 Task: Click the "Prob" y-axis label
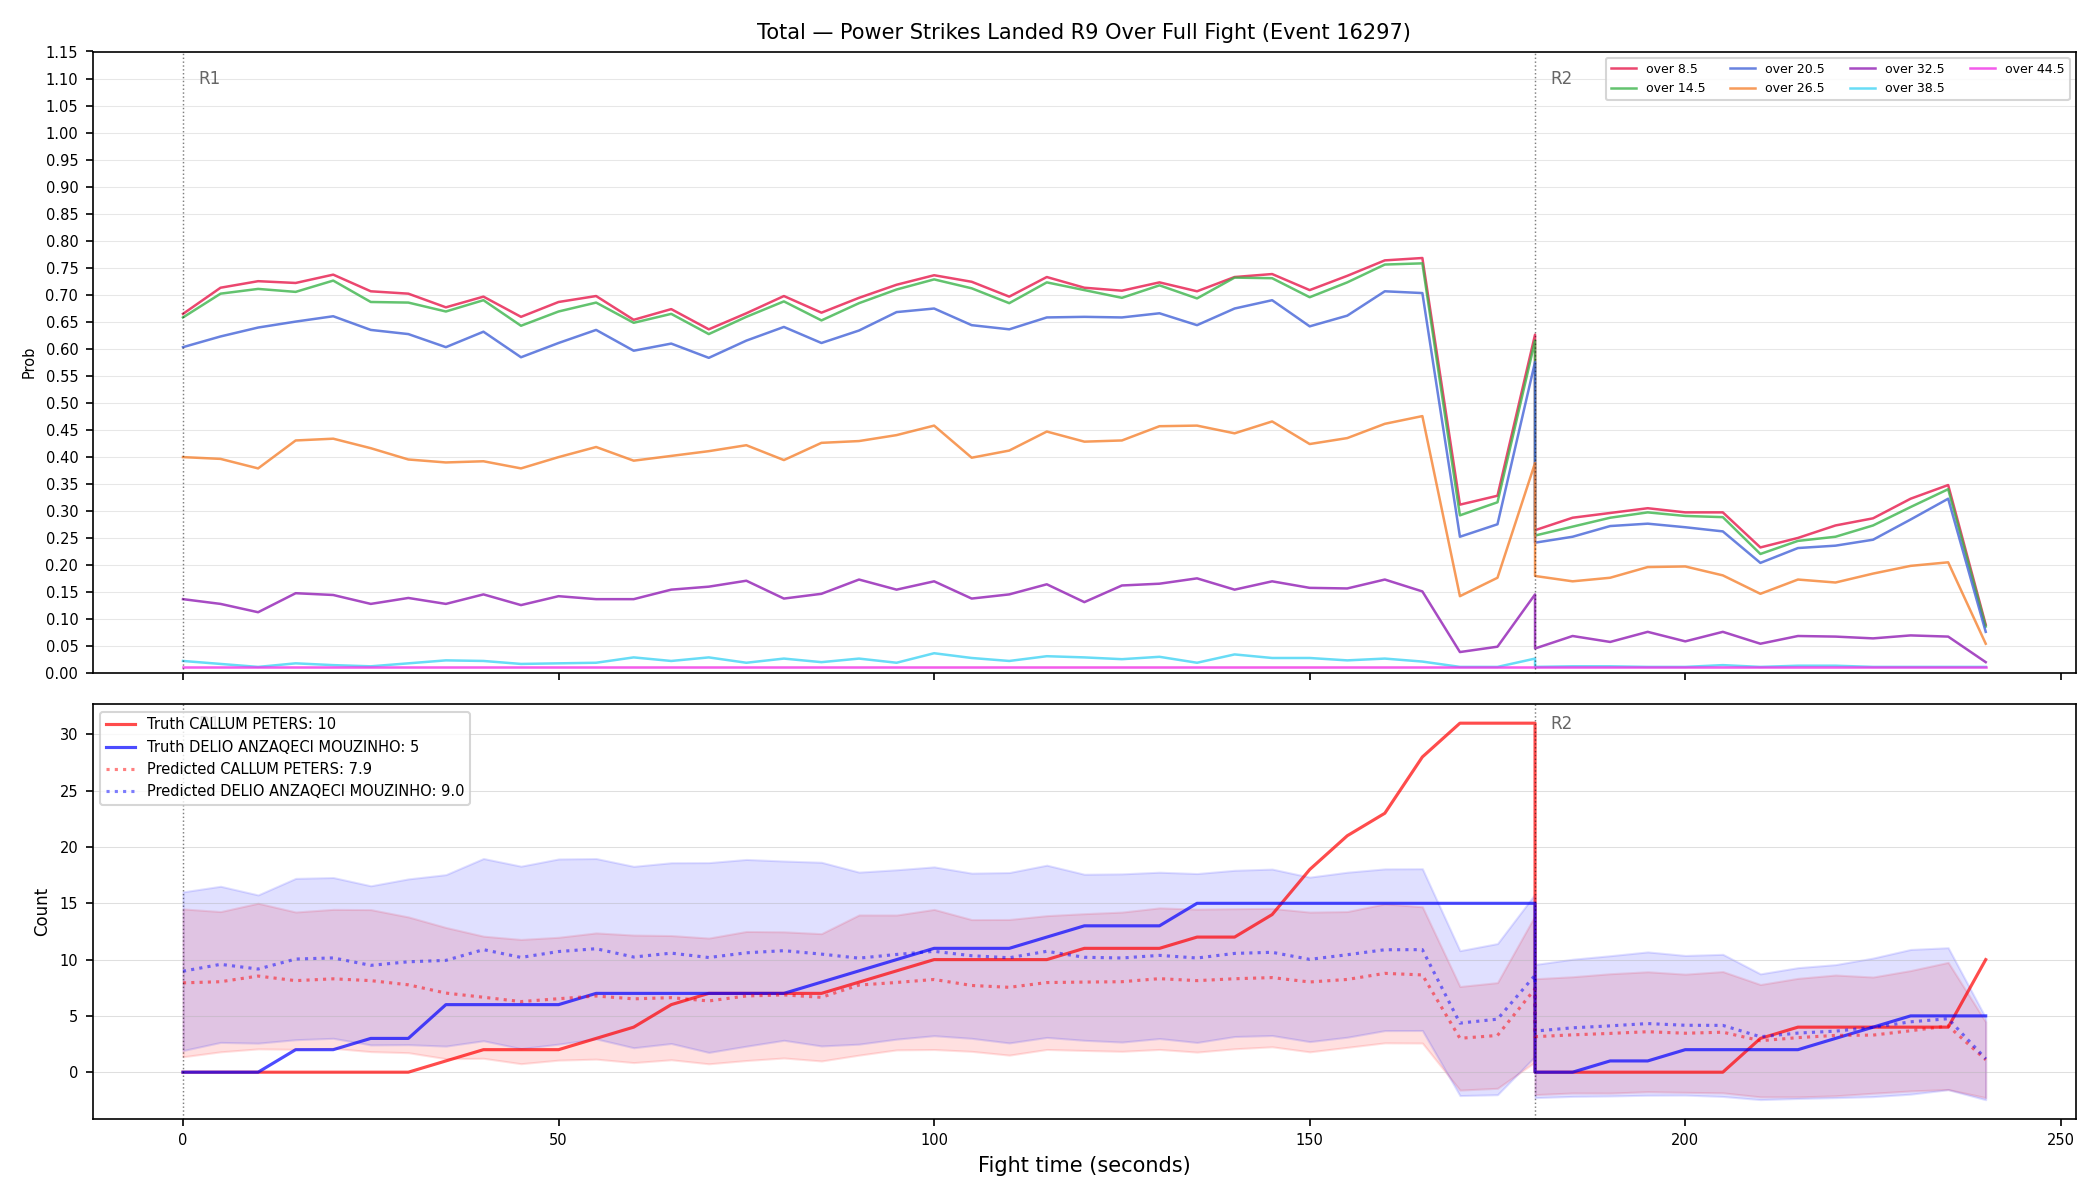[29, 363]
